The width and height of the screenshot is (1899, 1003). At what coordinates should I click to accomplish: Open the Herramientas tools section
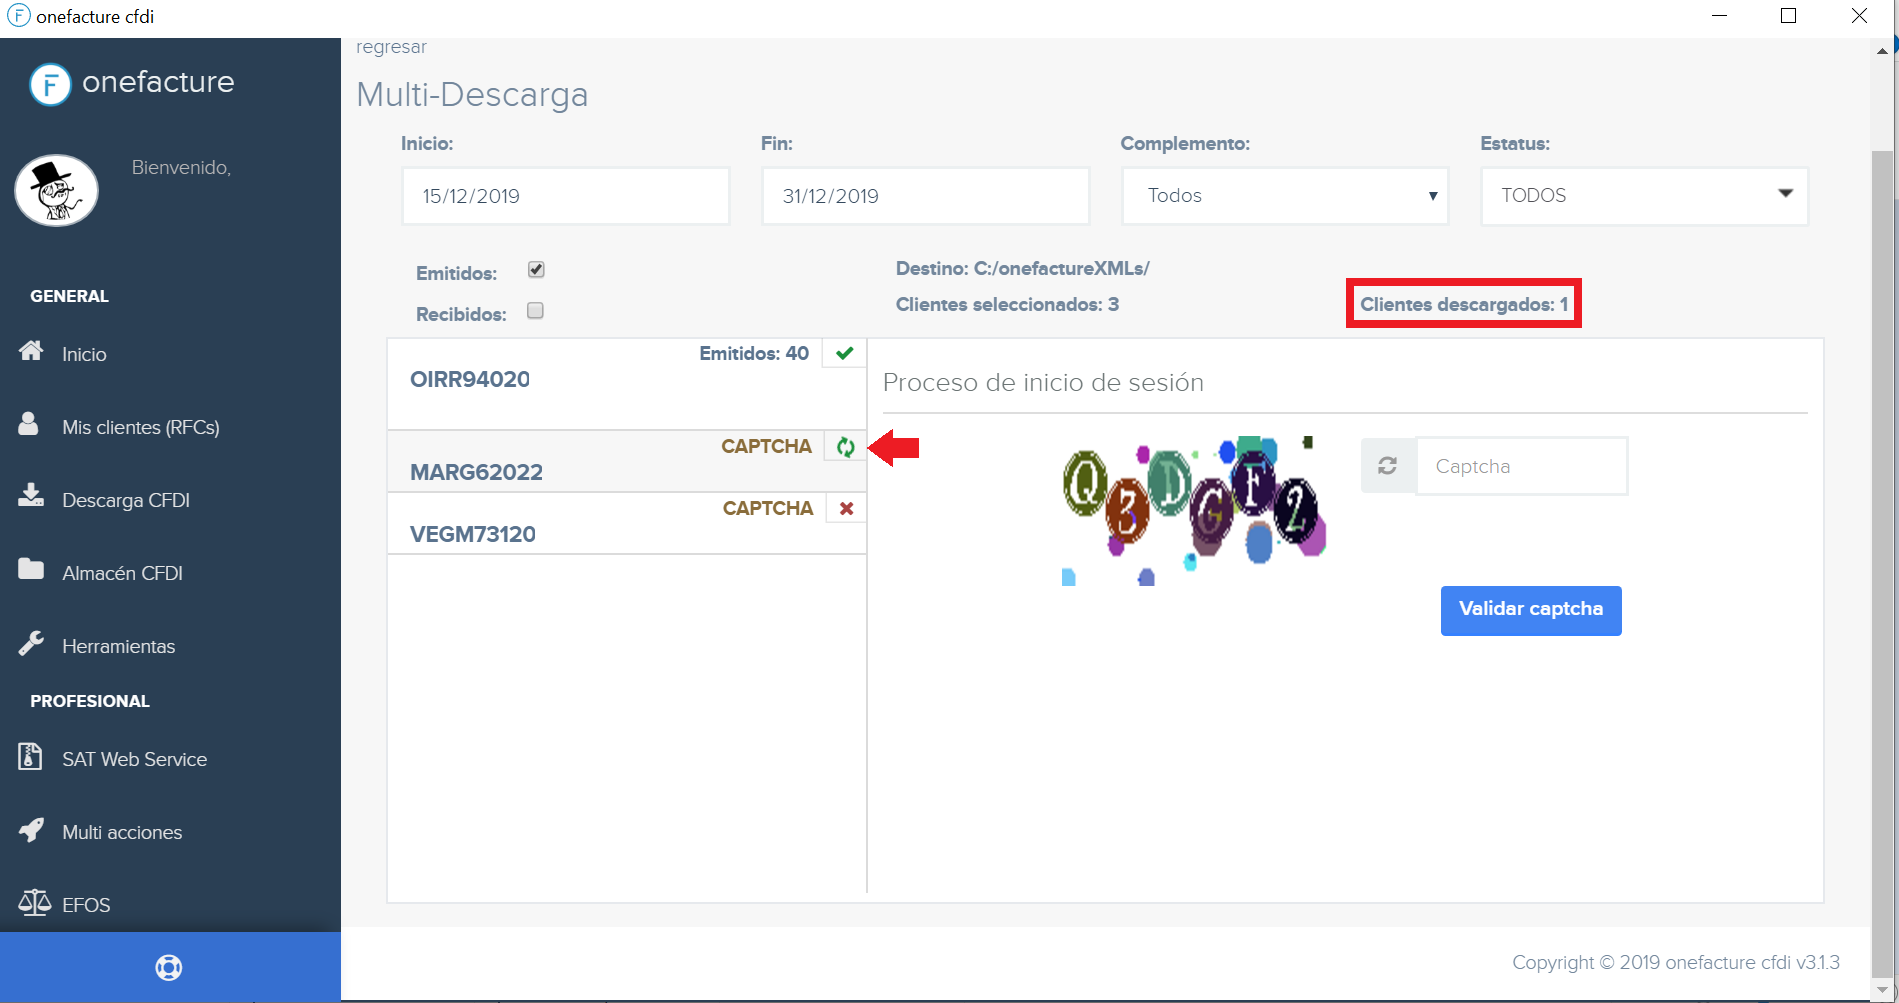[x=118, y=646]
